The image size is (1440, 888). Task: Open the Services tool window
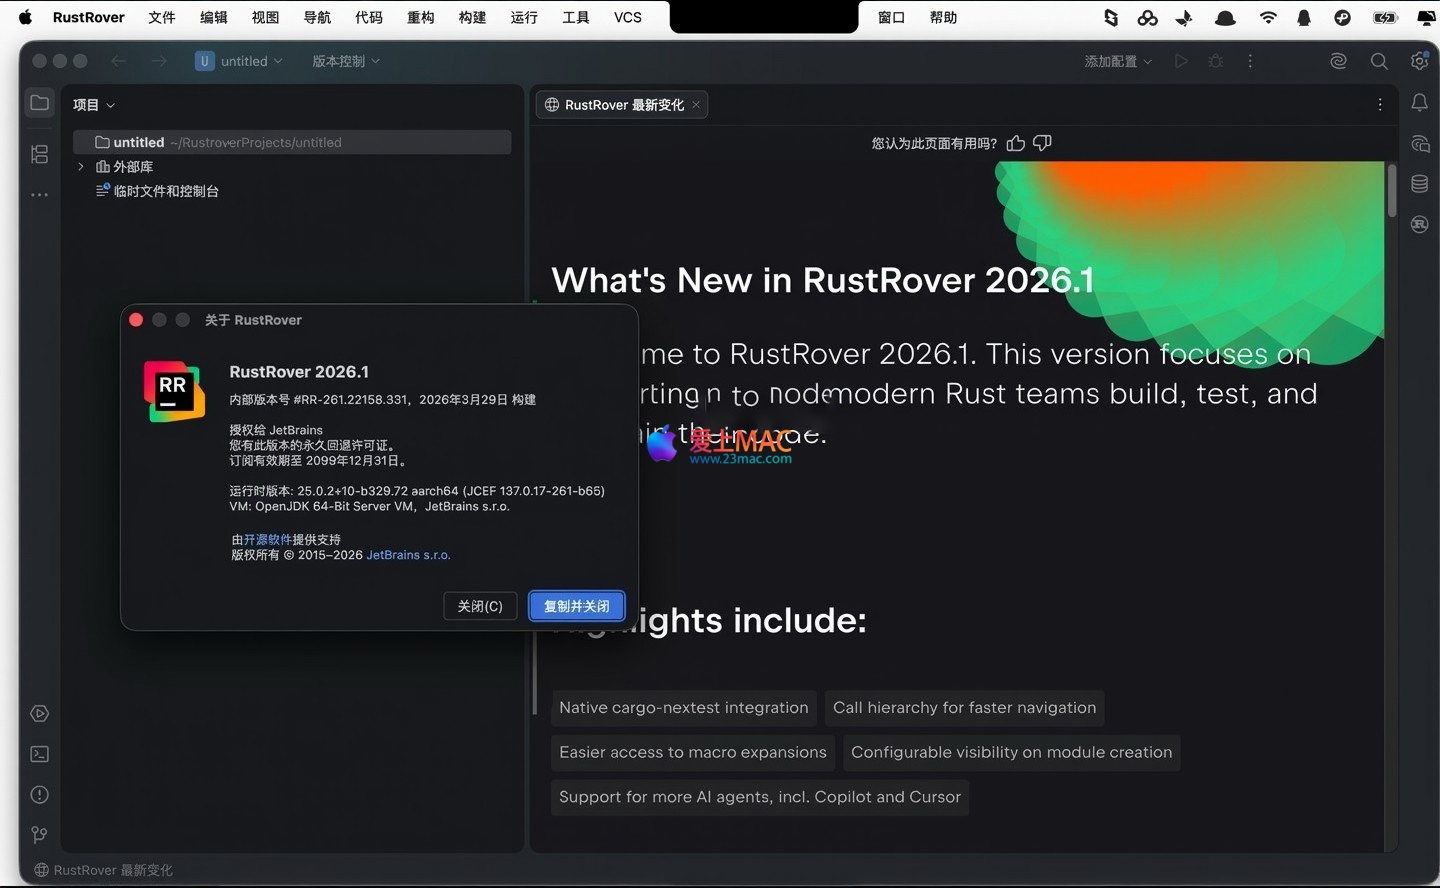tap(39, 714)
